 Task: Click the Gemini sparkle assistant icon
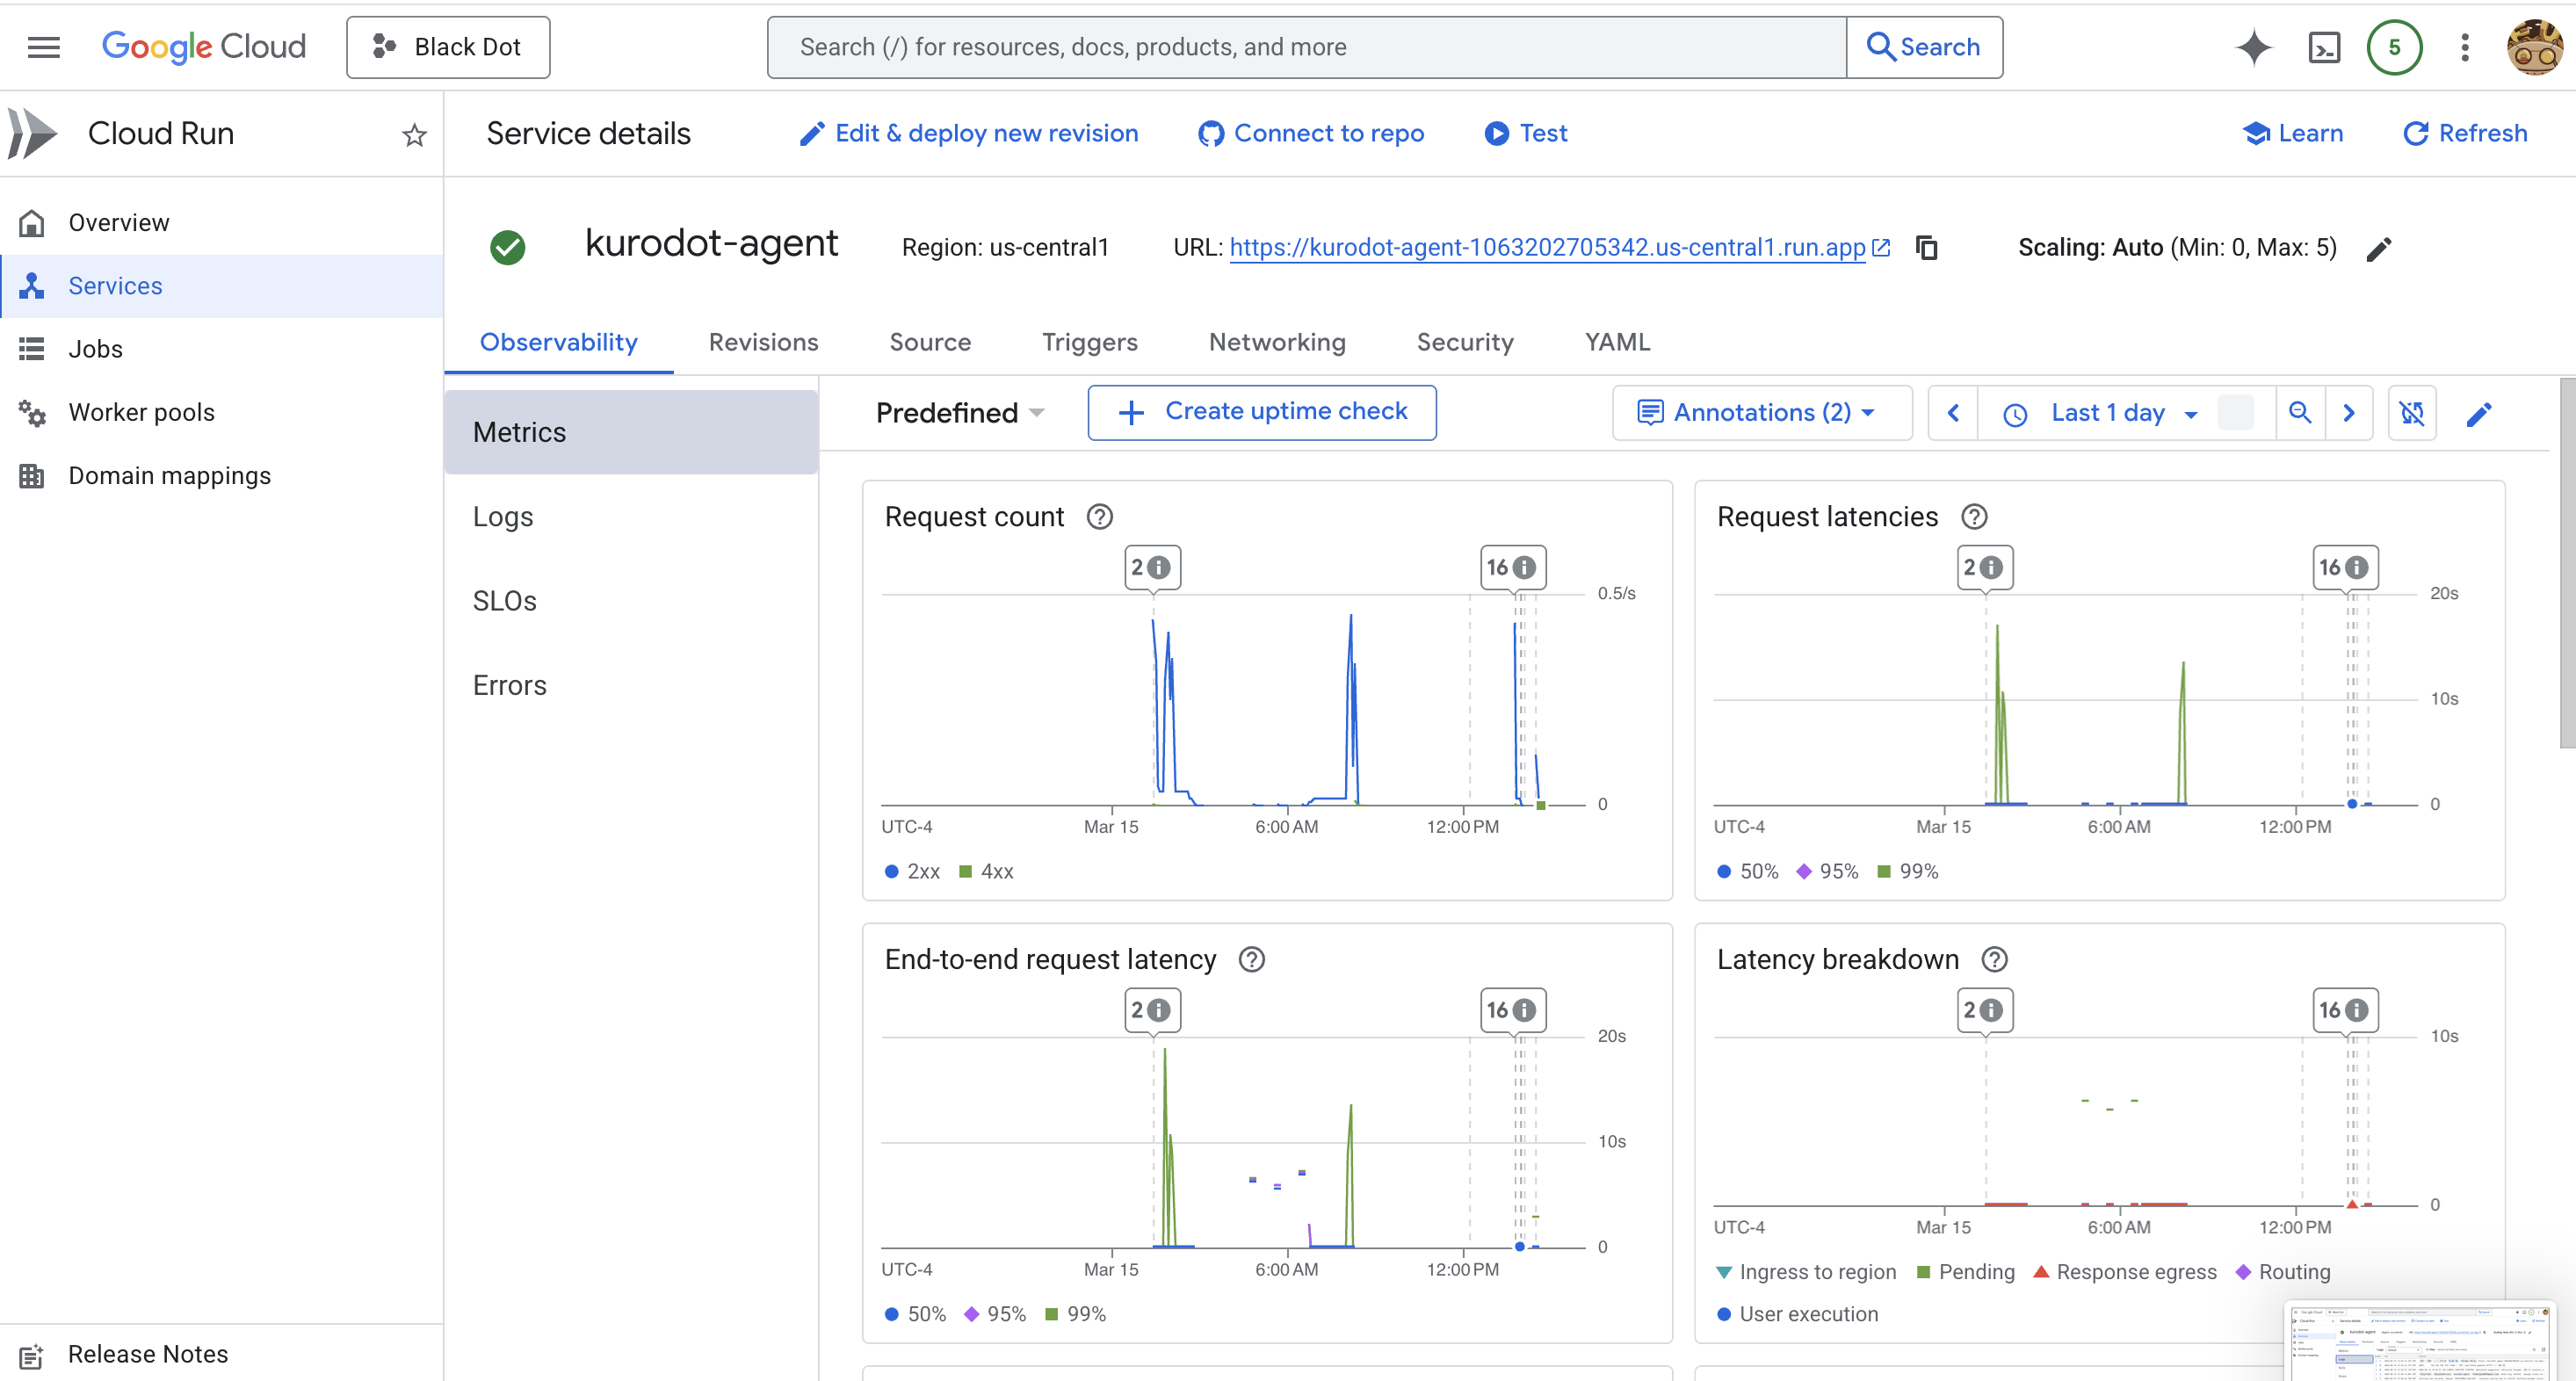click(x=2253, y=47)
